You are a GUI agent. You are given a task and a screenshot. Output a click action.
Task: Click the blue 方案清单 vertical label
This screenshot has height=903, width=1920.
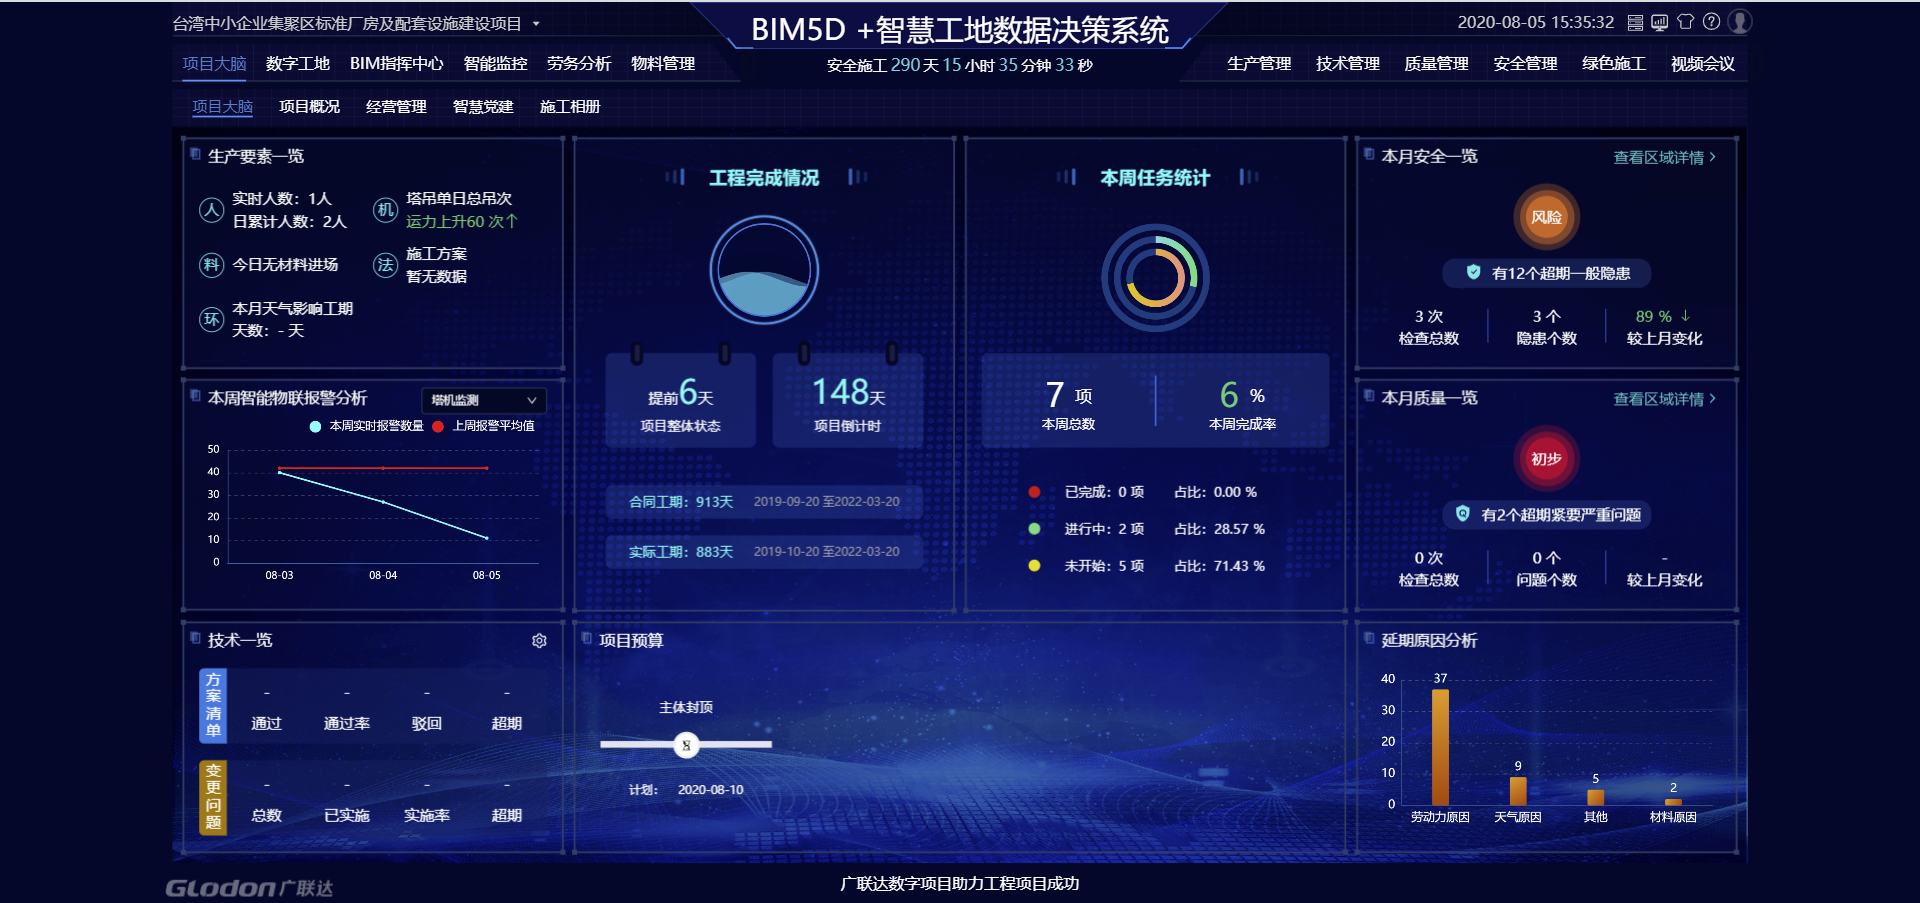[213, 705]
